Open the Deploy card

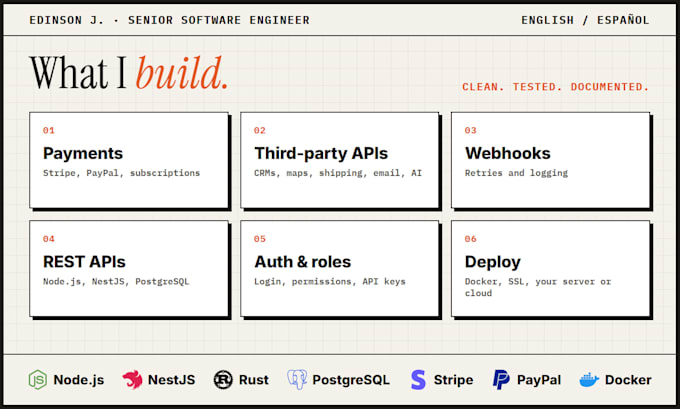(550, 268)
